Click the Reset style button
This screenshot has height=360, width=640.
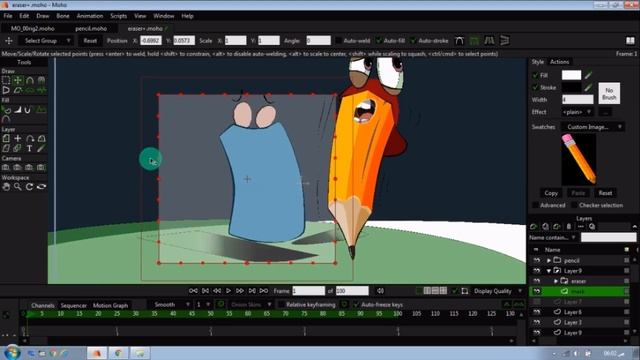coord(605,193)
